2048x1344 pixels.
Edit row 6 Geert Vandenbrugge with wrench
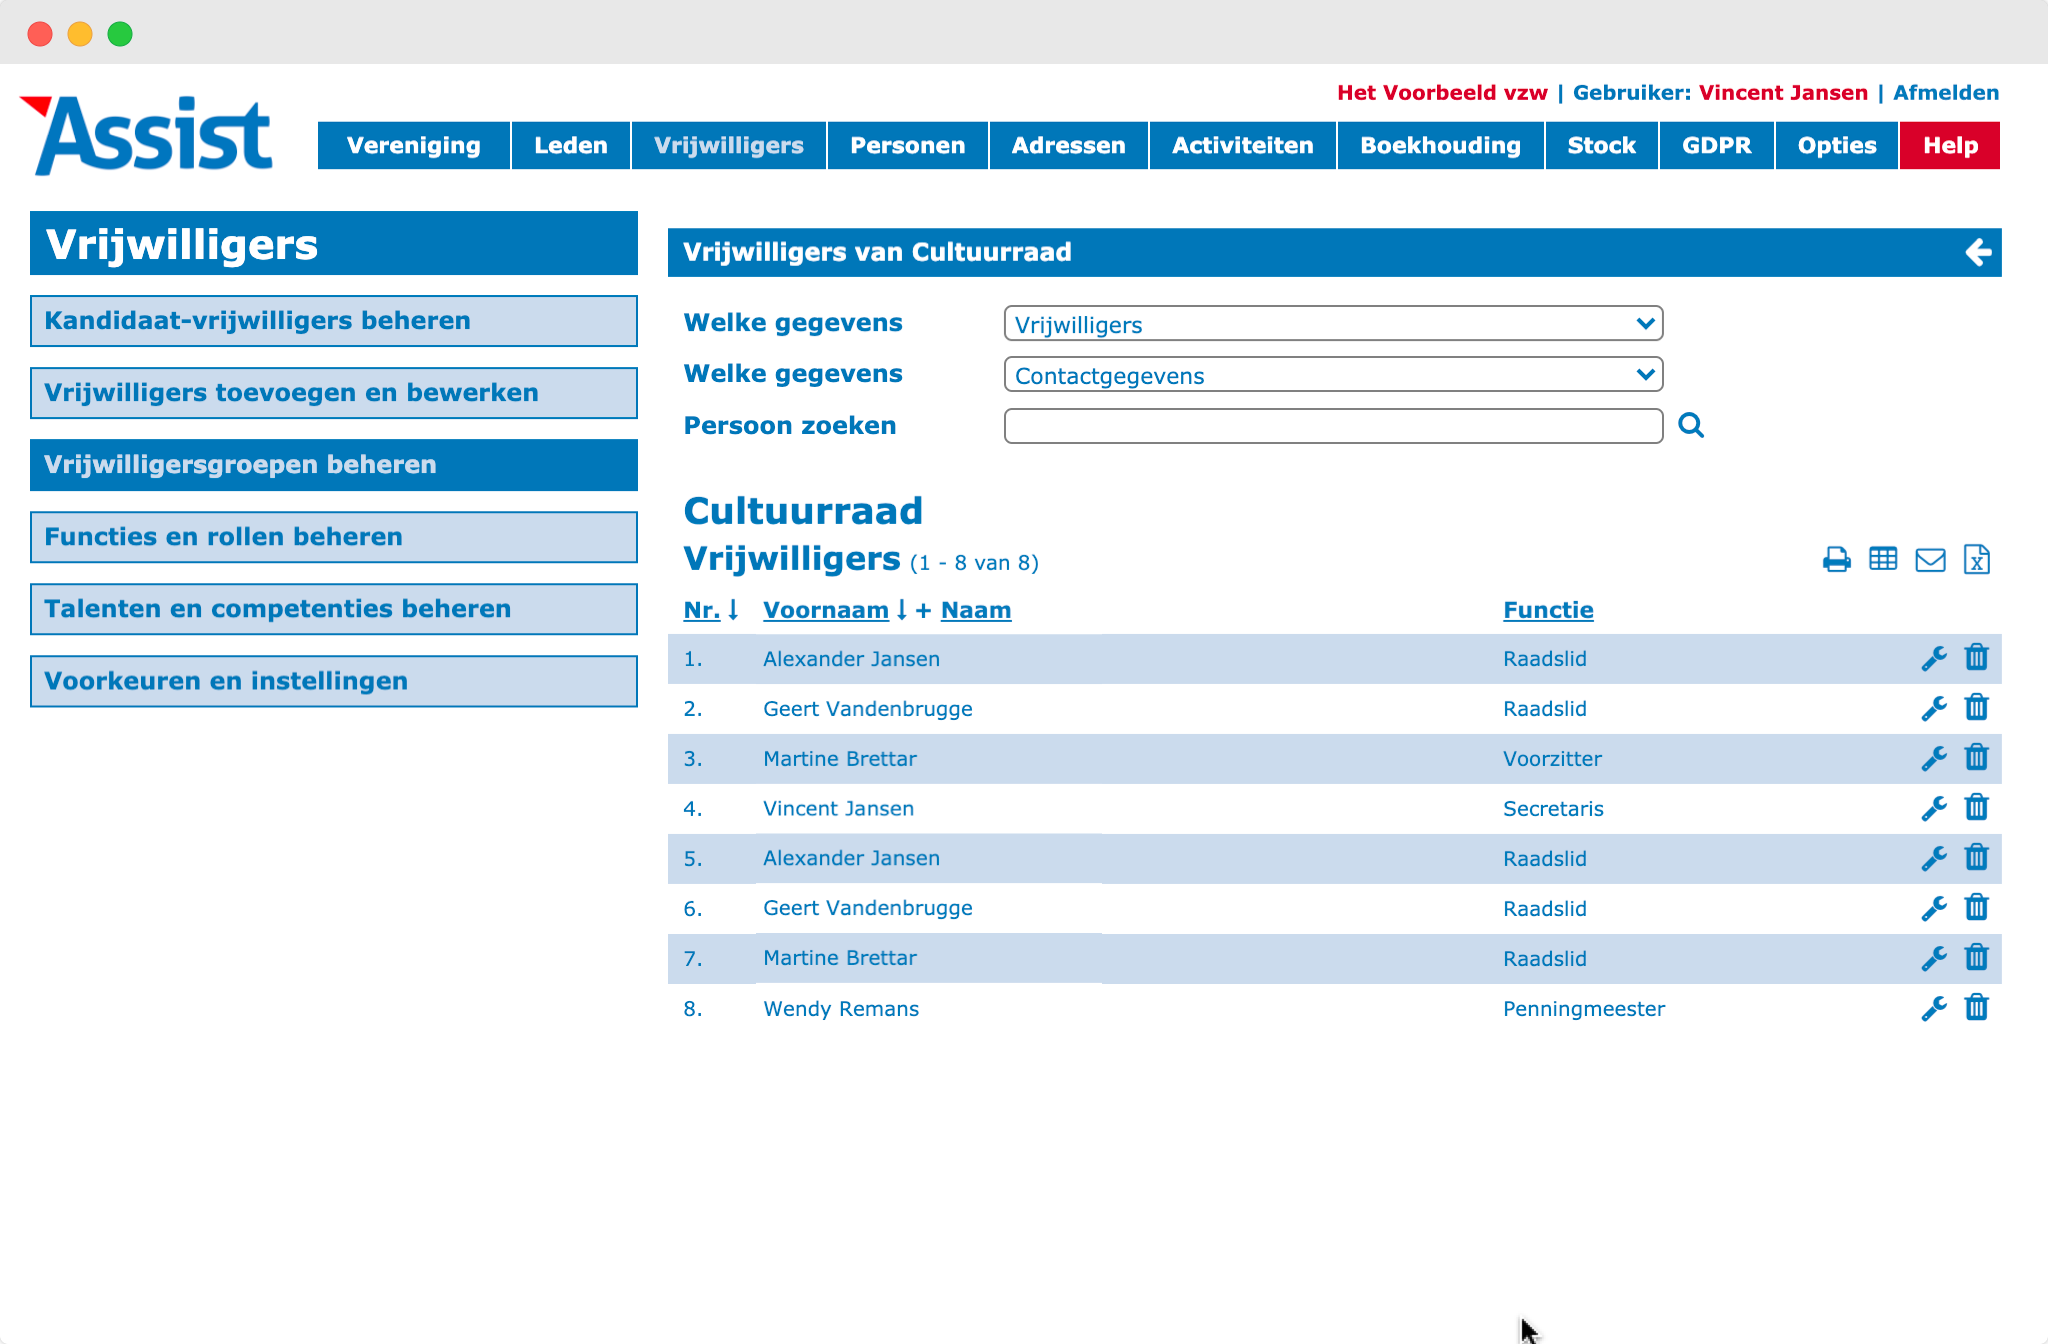1934,908
